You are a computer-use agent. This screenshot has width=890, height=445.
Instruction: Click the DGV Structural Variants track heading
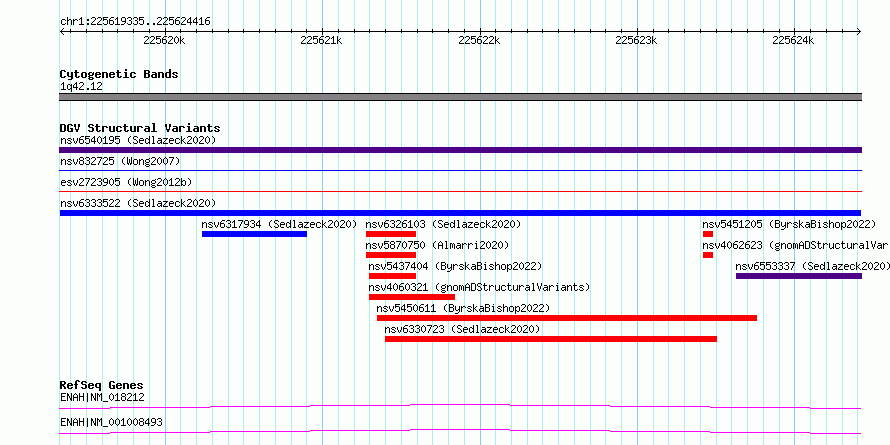click(x=140, y=128)
